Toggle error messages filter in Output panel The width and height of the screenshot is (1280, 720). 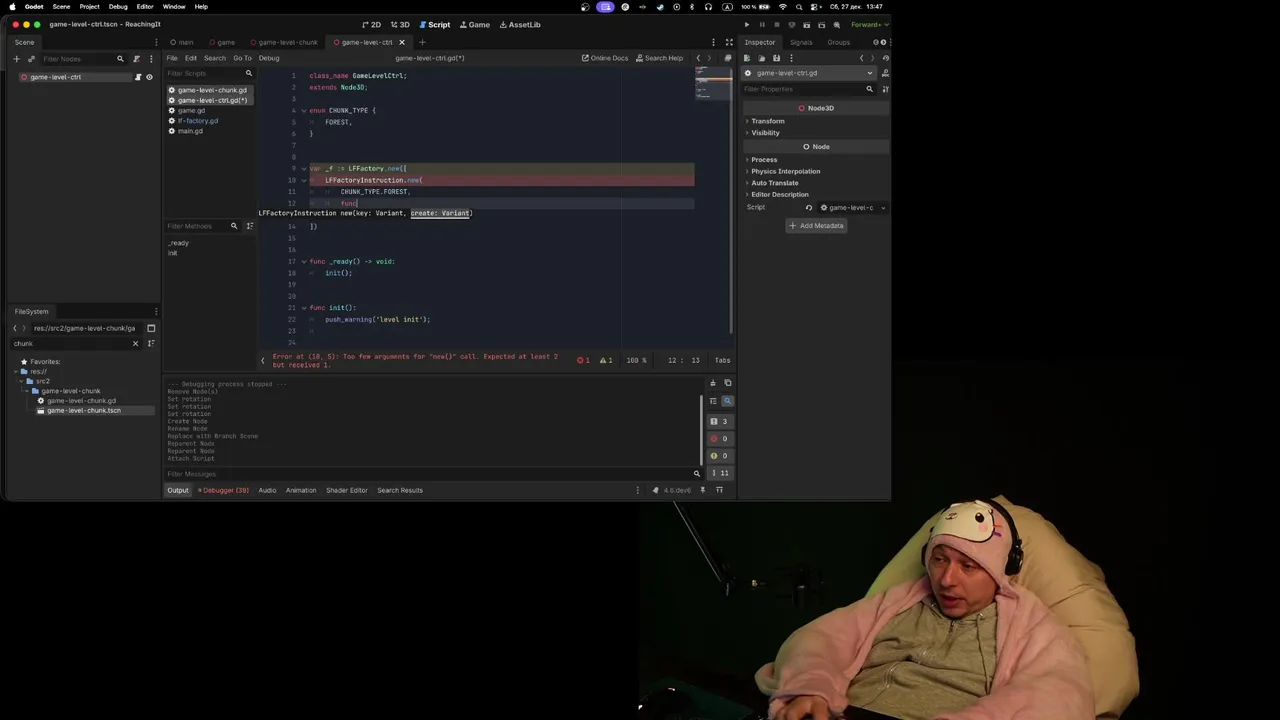[718, 439]
